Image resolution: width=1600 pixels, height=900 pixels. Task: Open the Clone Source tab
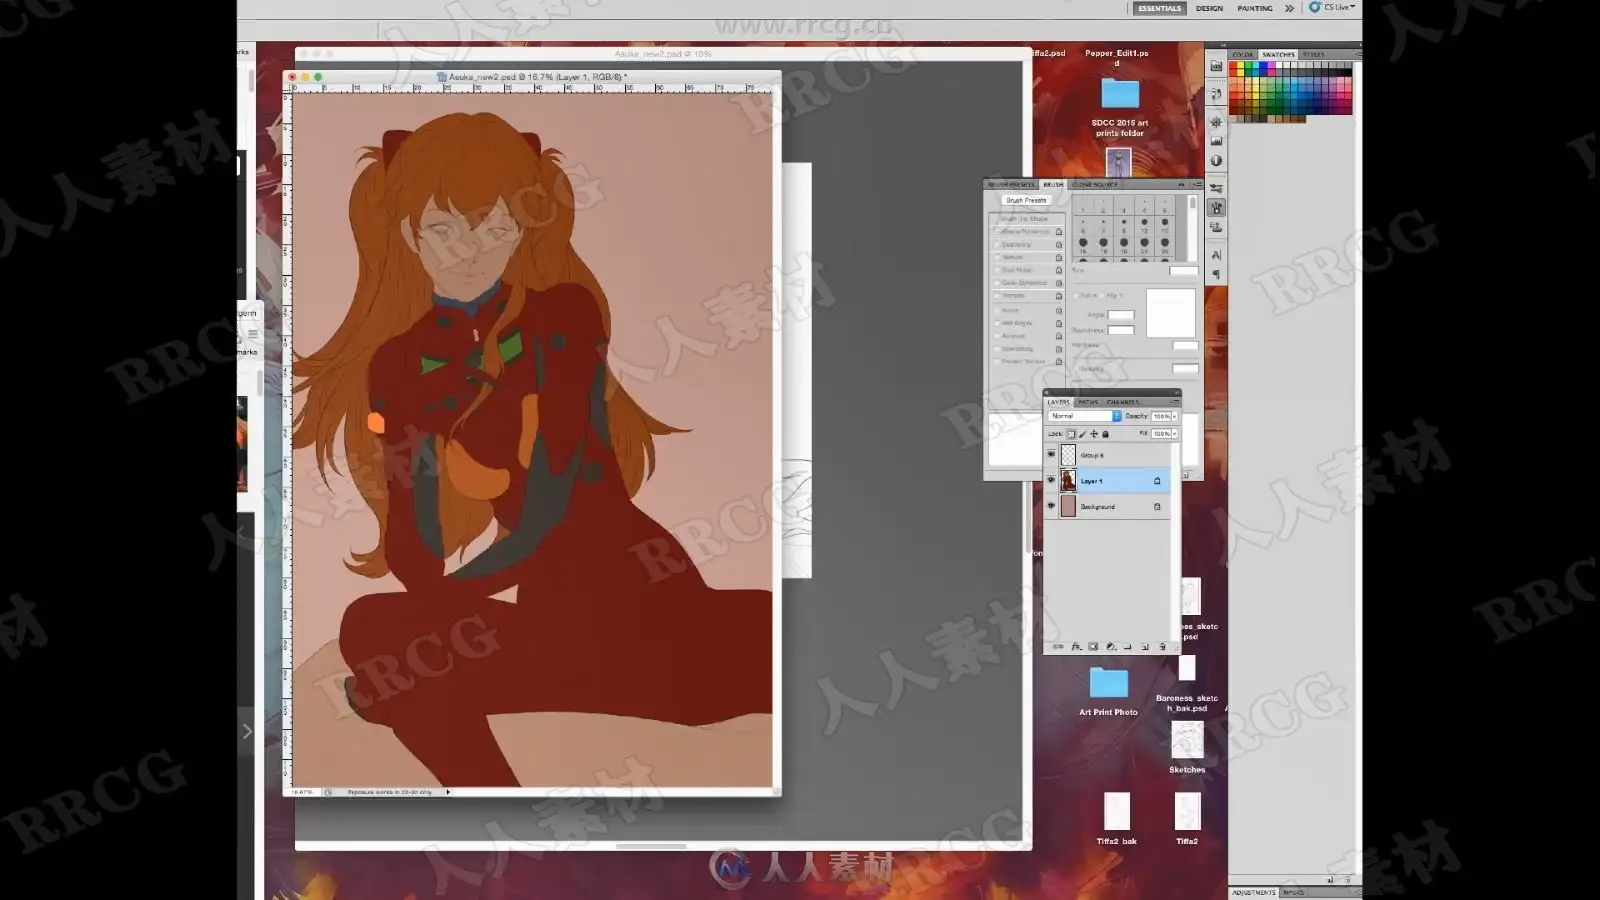tap(1095, 185)
